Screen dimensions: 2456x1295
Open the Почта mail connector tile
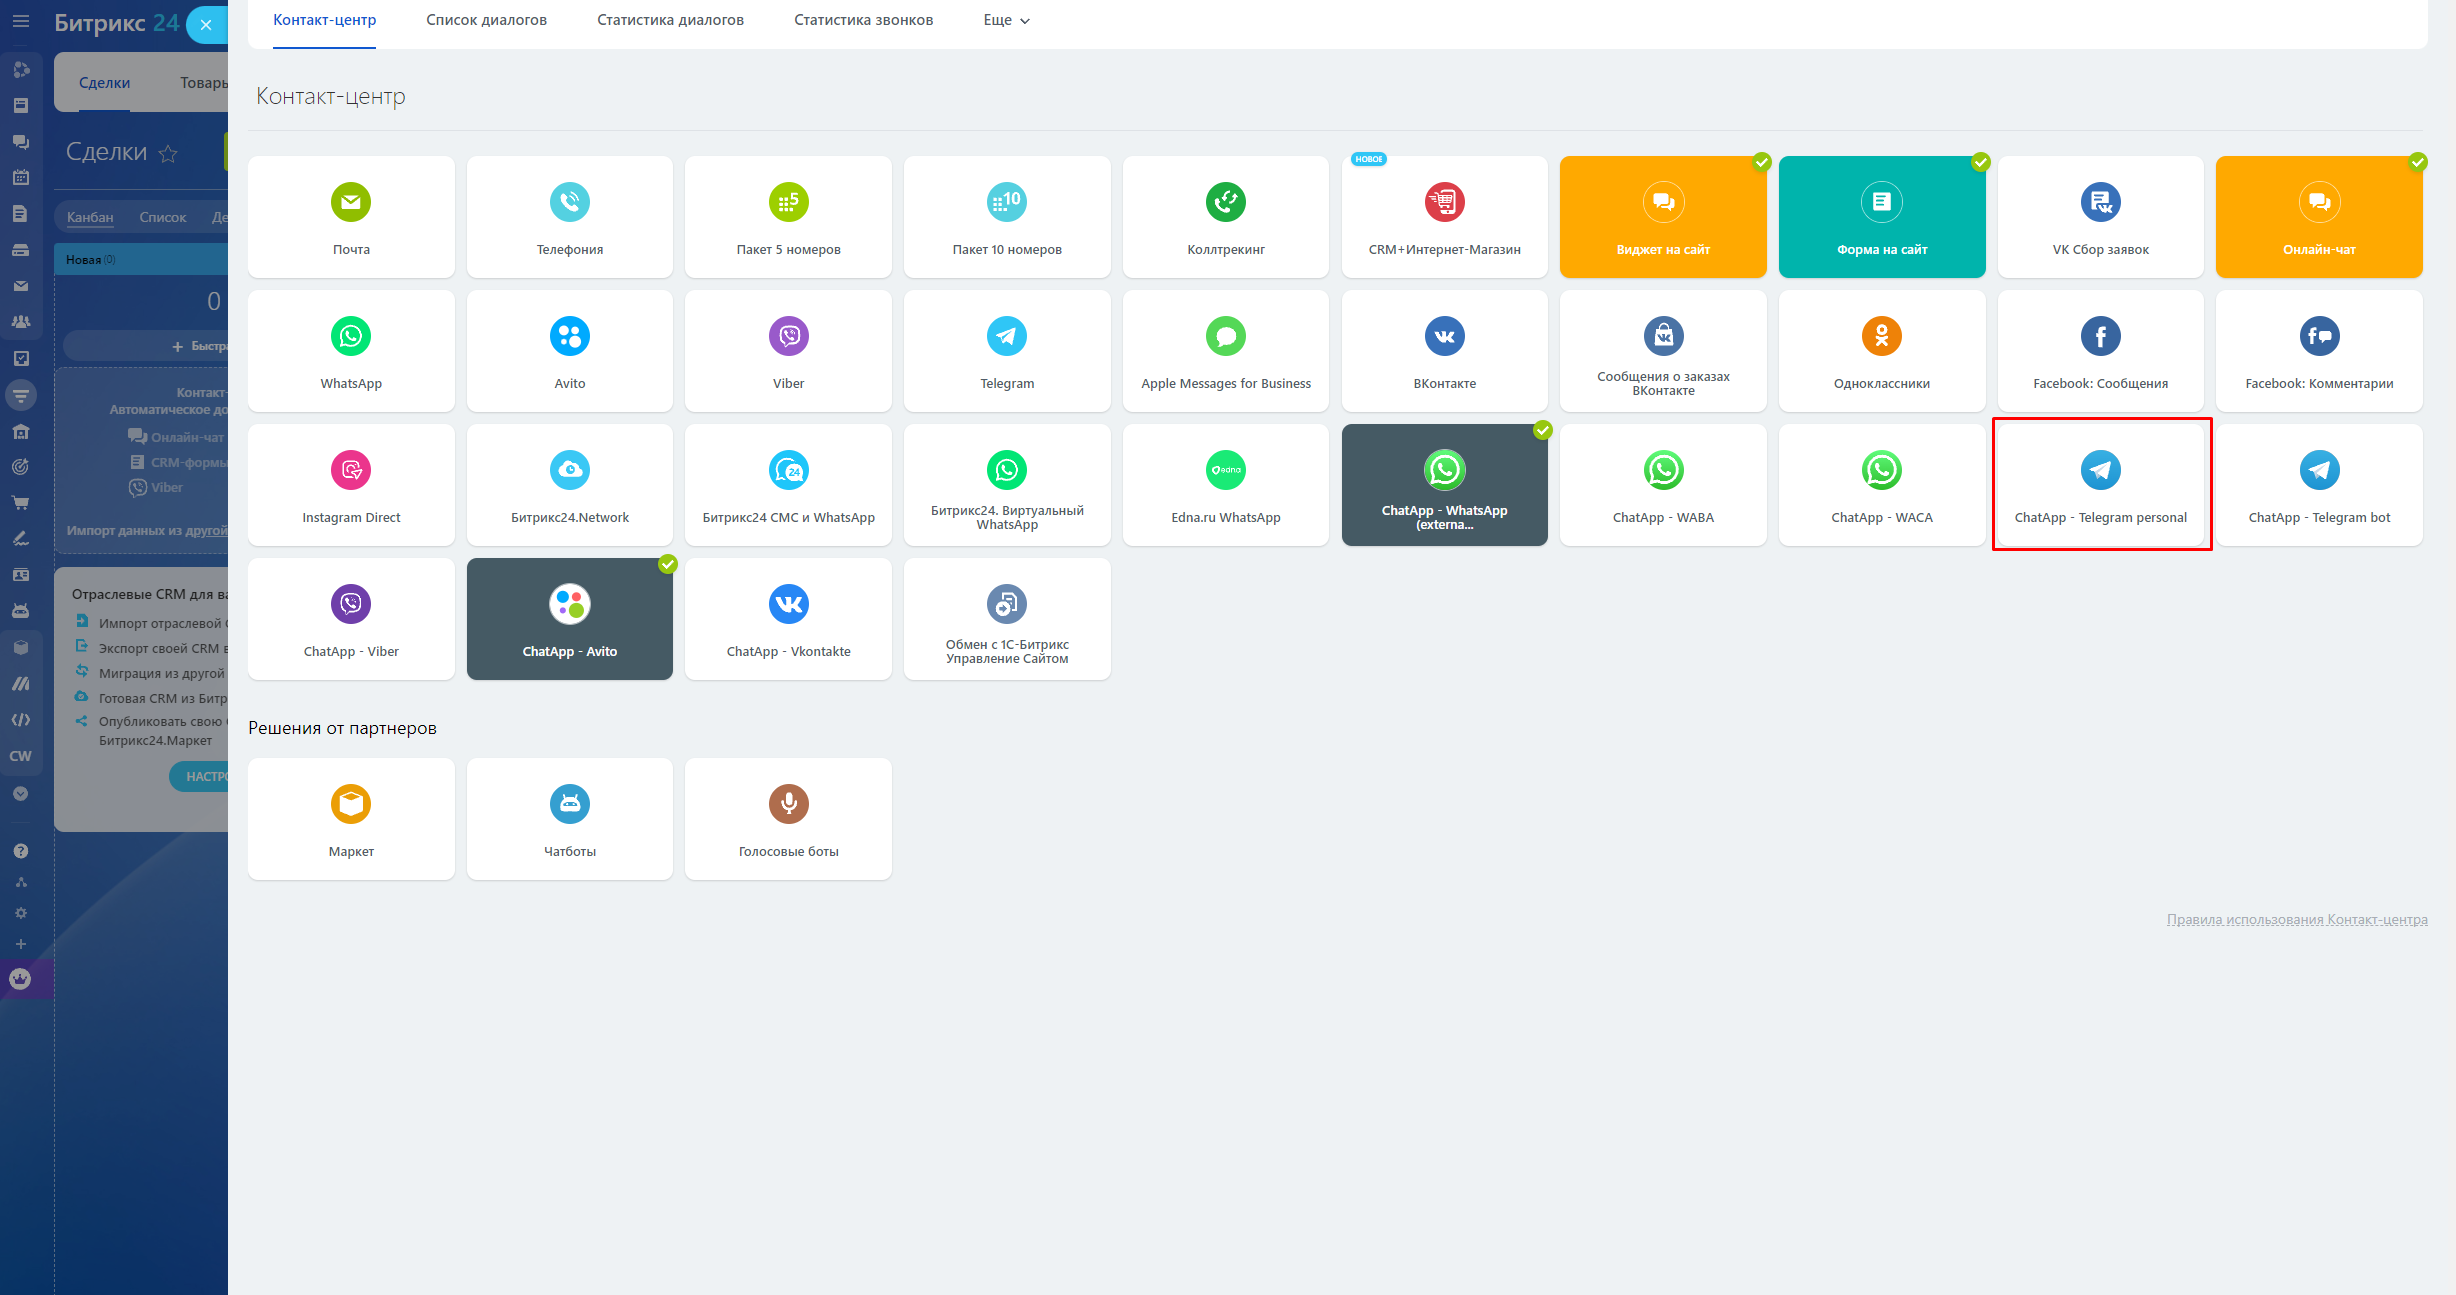tap(351, 217)
